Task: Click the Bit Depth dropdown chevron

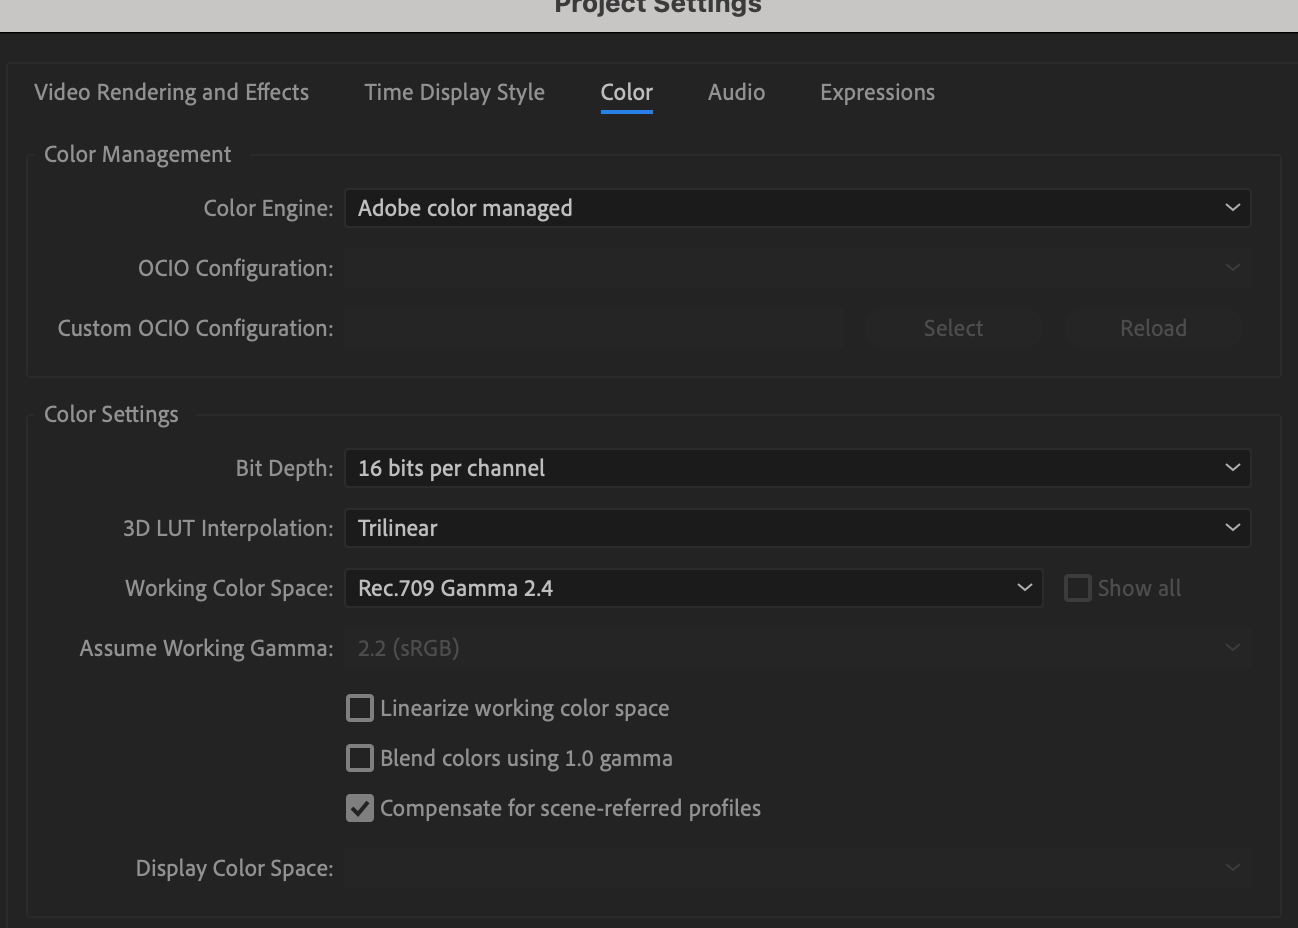Action: tap(1231, 467)
